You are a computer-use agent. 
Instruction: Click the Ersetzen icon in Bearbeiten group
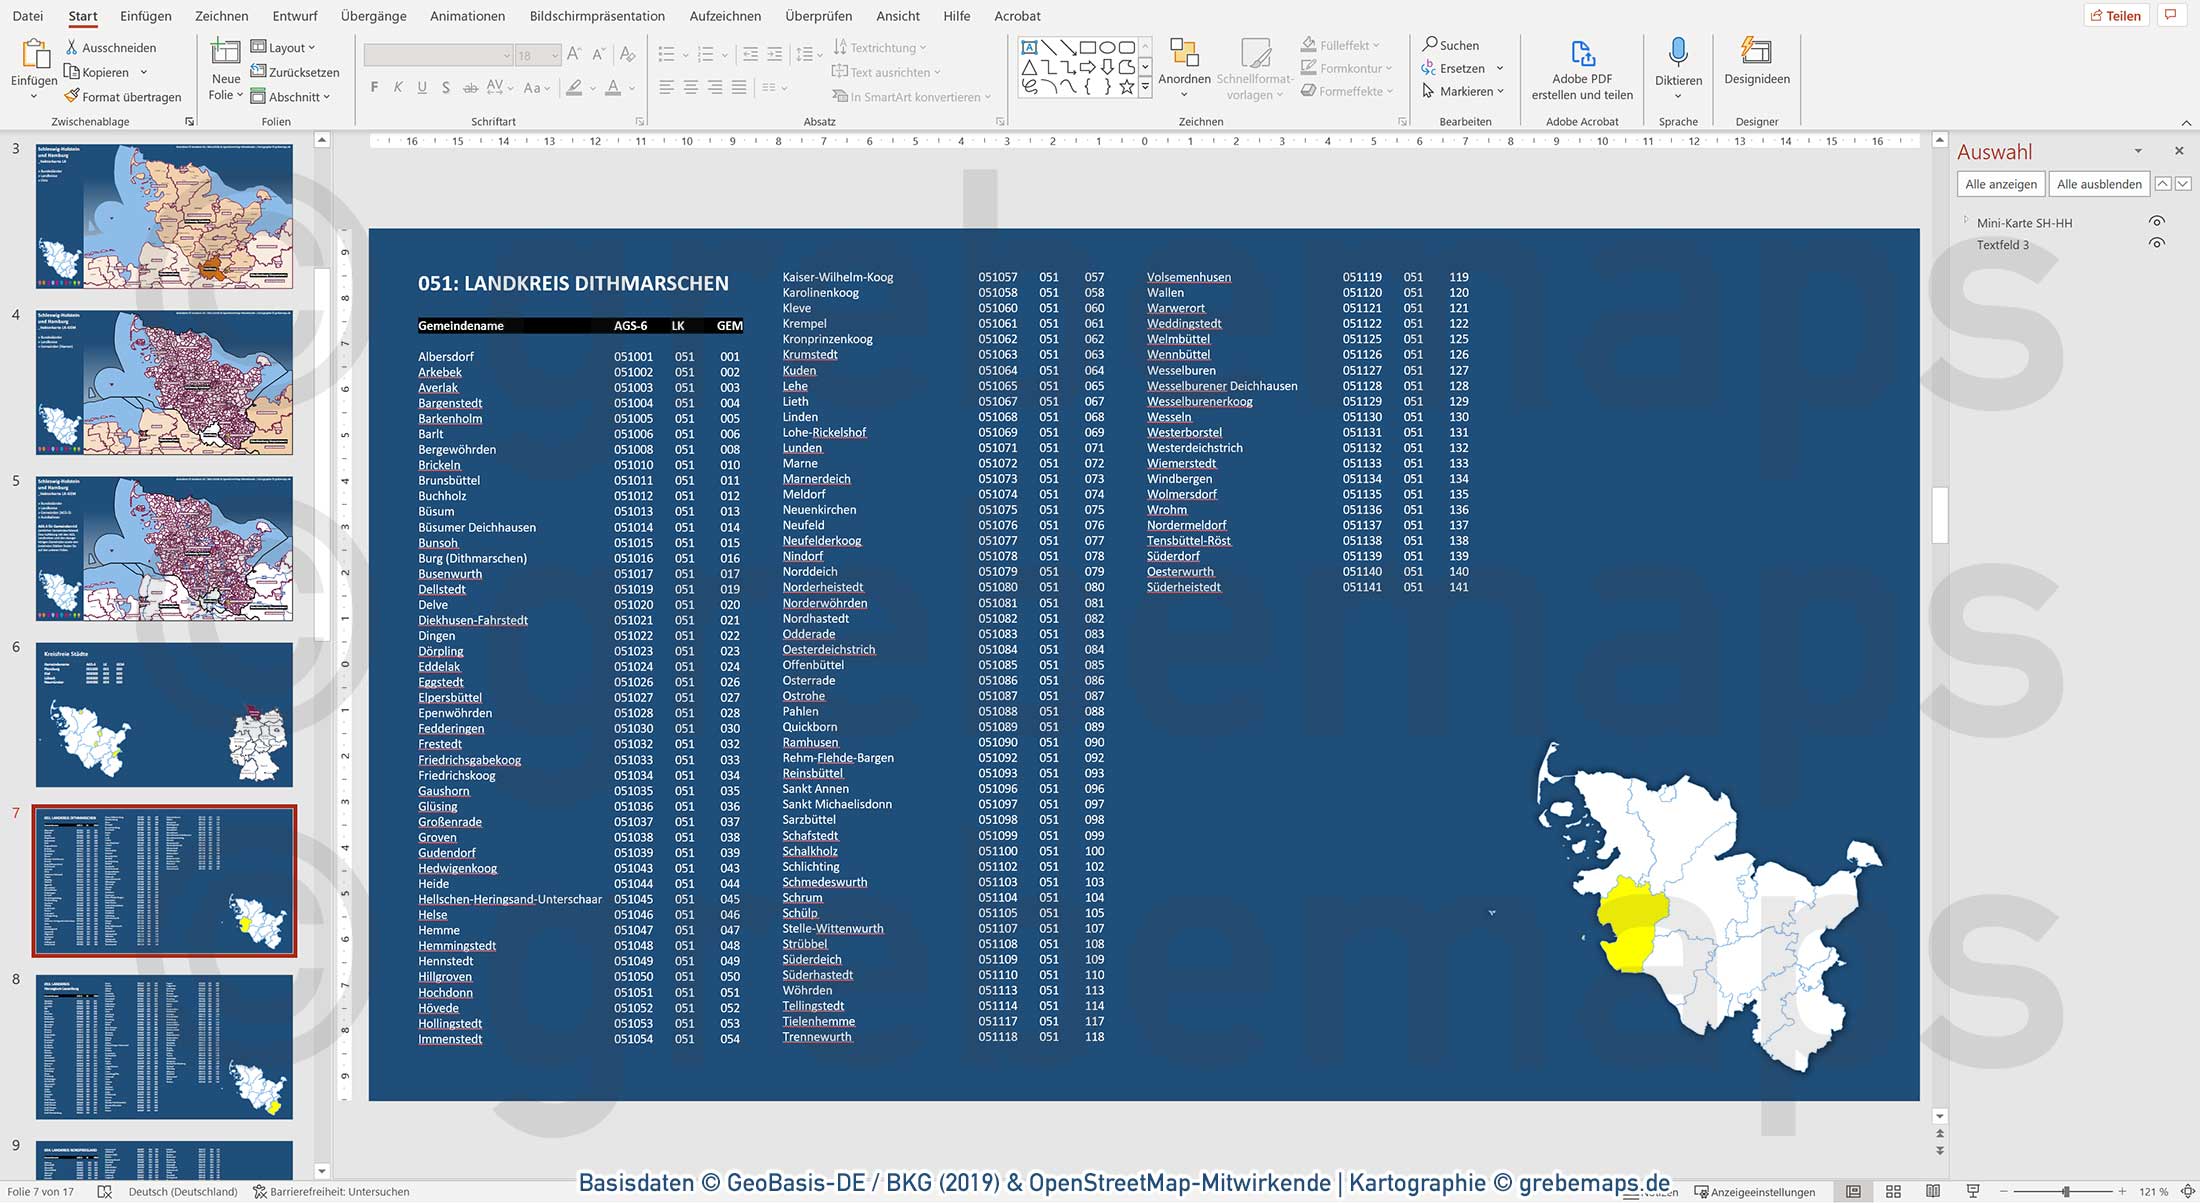pyautogui.click(x=1429, y=68)
